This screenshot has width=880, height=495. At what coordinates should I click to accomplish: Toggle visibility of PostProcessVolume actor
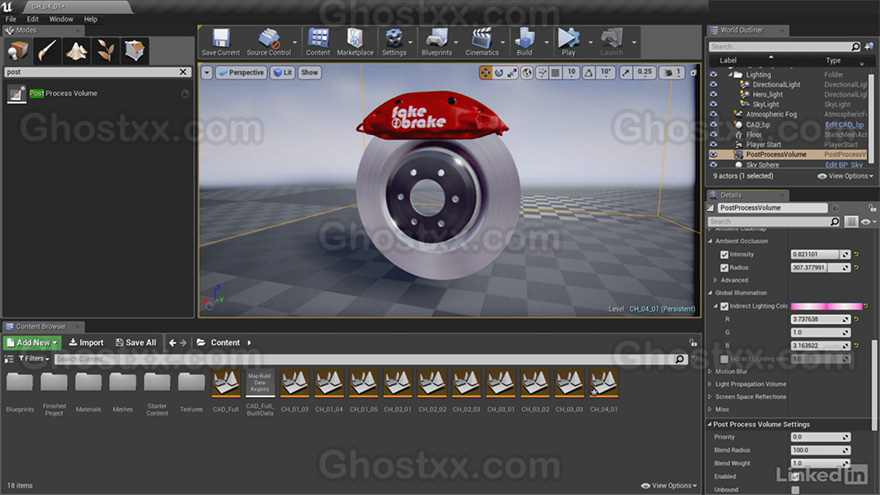click(x=713, y=154)
